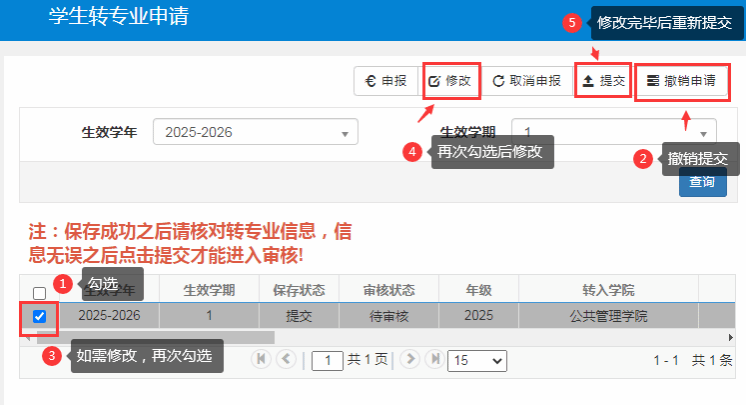The width and height of the screenshot is (746, 405).
Task: Toggle the select-all checkbox in table header
Action: [39, 293]
